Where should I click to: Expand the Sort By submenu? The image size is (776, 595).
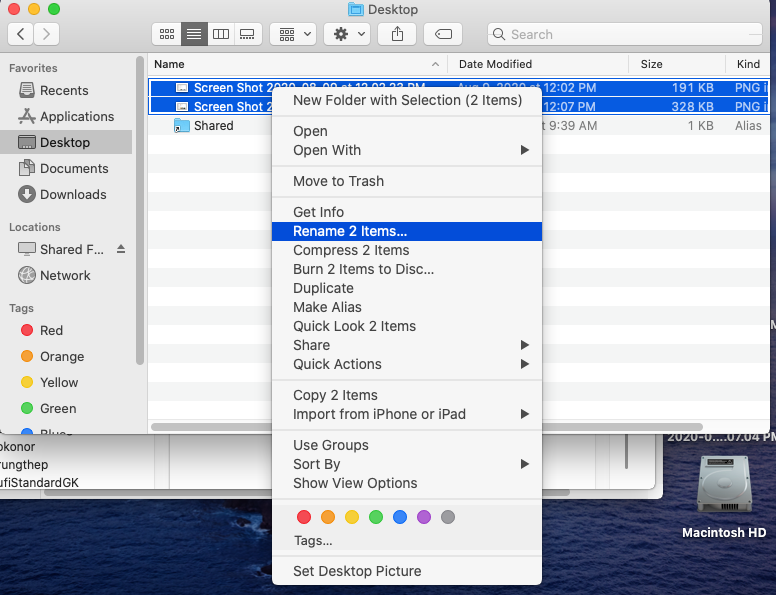(407, 464)
